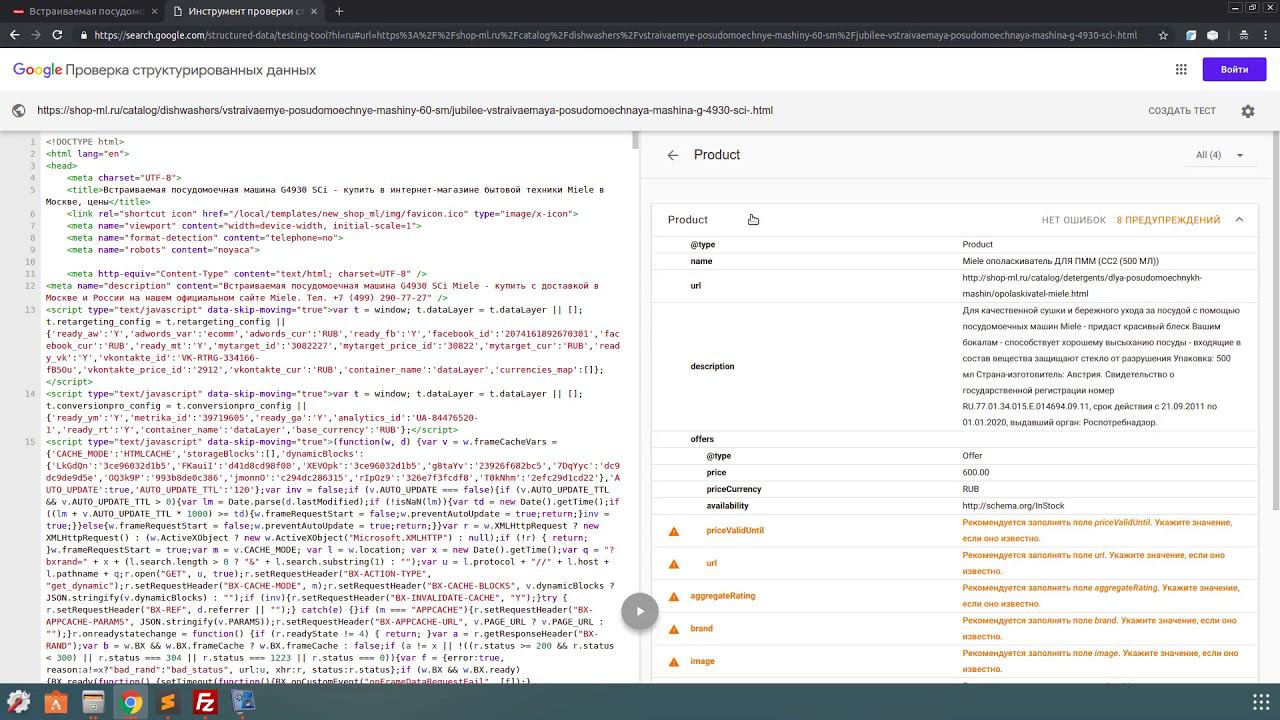Screen dimensions: 1280x720
Task: Open the file manager from the taskbar
Action: coord(93,702)
